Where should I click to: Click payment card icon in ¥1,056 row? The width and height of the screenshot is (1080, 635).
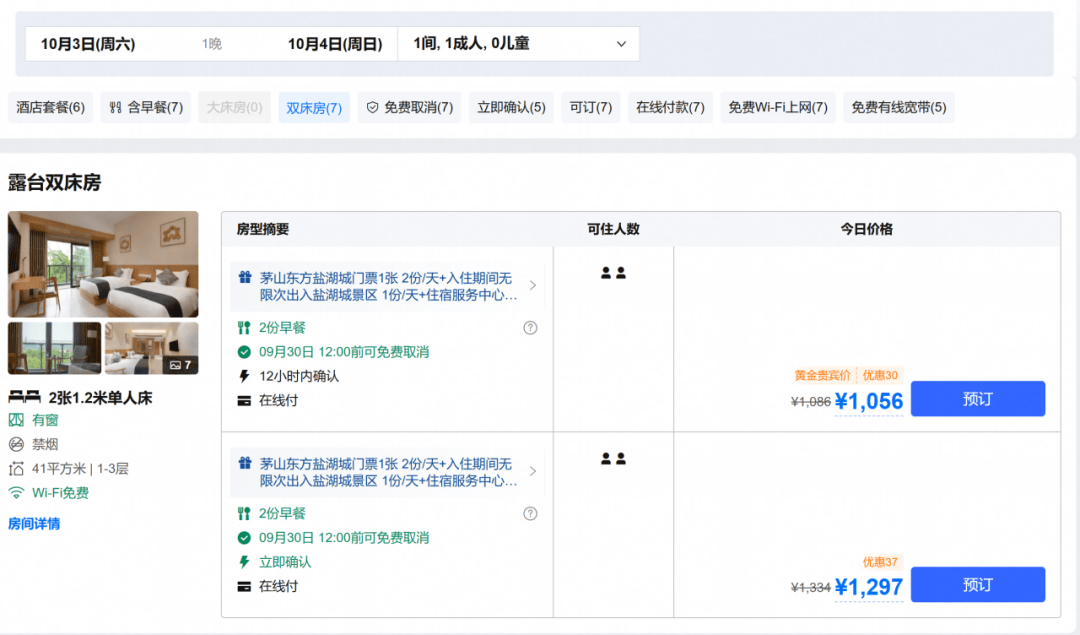(x=244, y=401)
